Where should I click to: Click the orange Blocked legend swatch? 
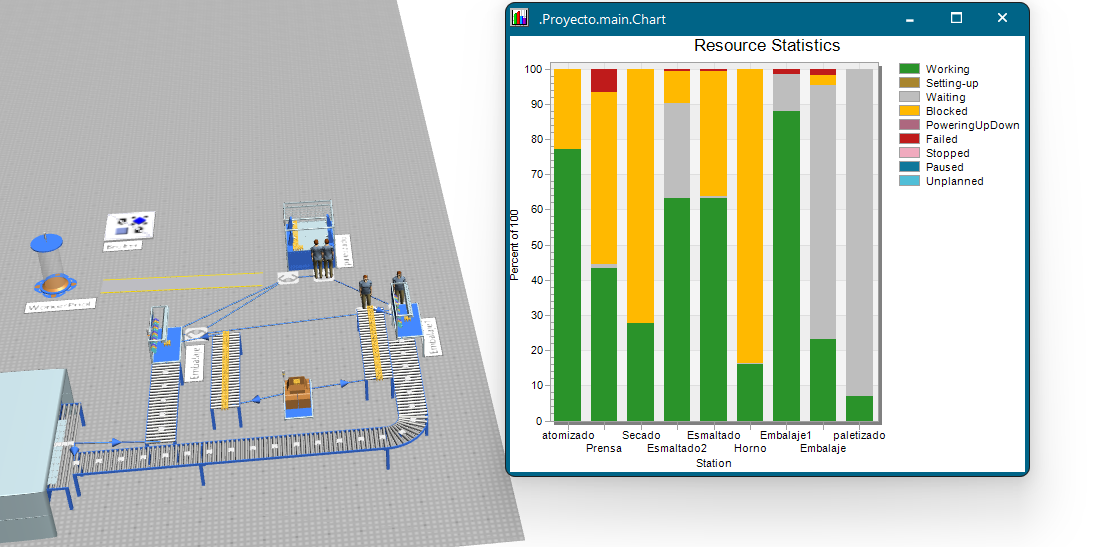(909, 111)
